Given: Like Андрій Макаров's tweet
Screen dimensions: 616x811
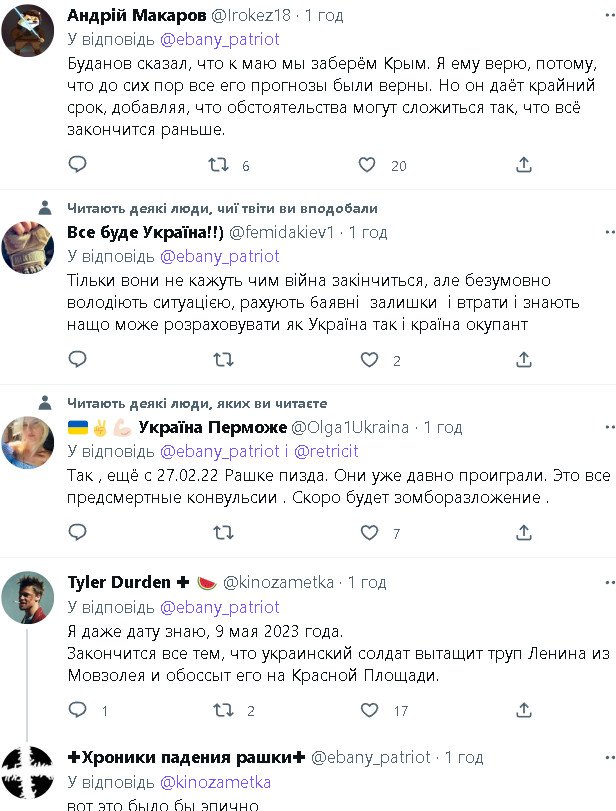Looking at the screenshot, I should [x=368, y=165].
